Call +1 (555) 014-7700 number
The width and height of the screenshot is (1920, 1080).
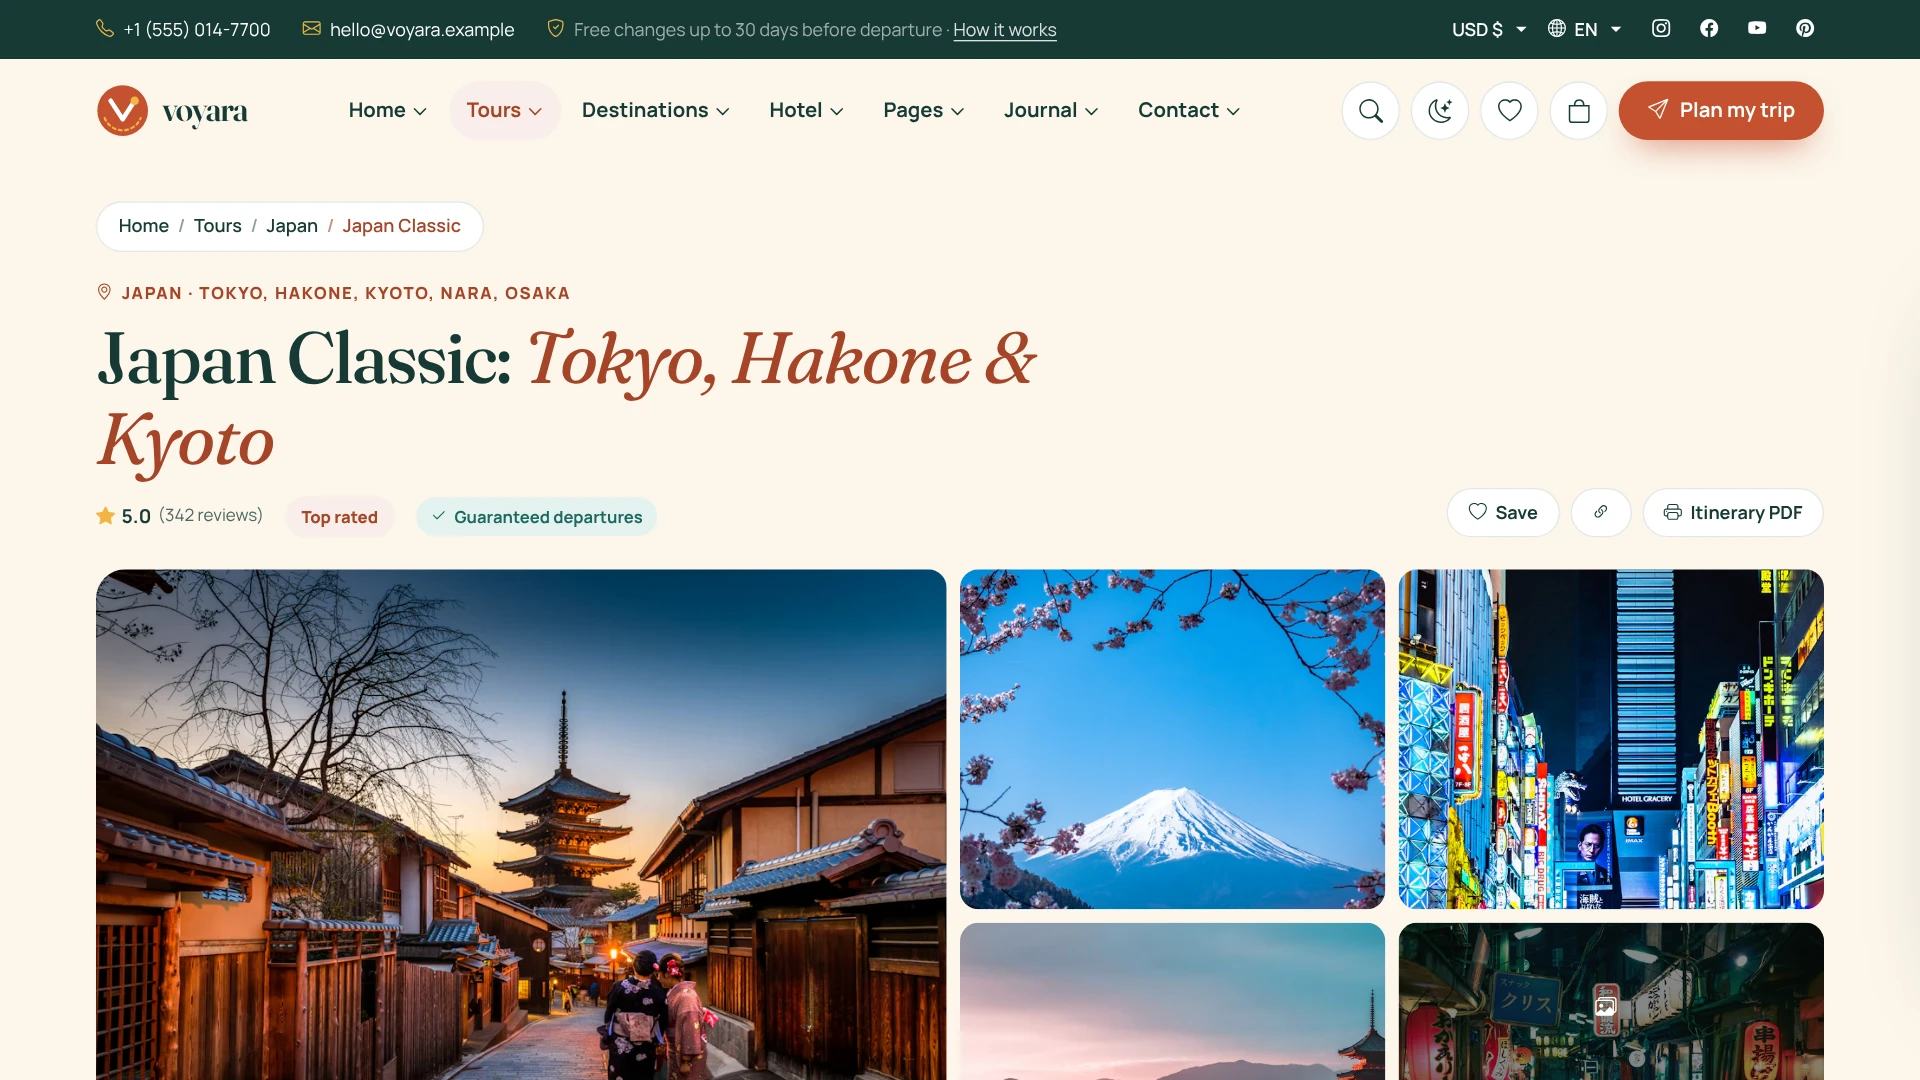[197, 30]
